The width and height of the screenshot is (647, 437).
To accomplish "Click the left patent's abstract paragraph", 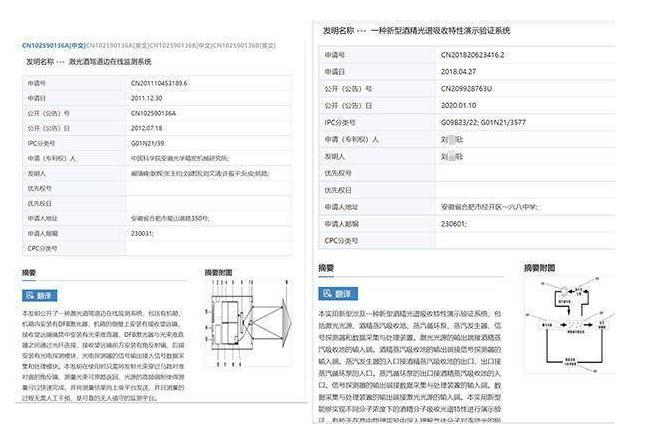I will coord(103,355).
